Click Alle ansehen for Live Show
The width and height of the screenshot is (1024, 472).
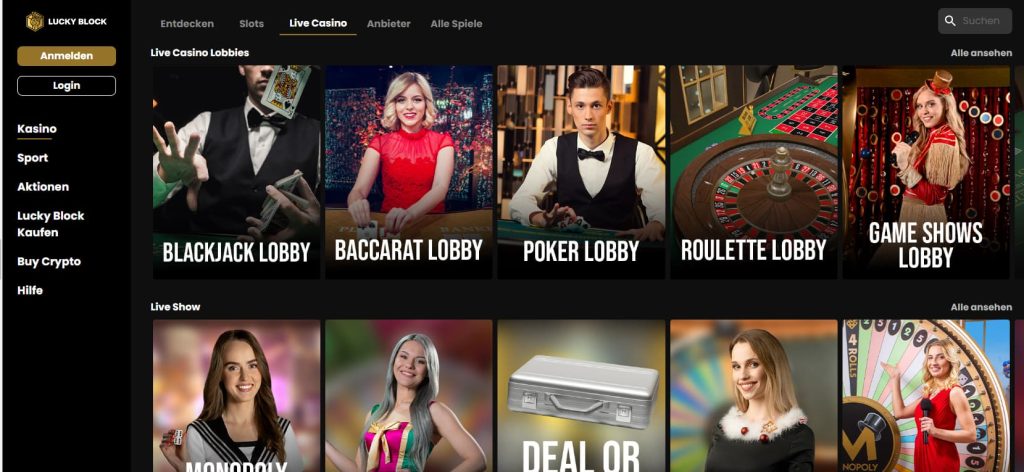(981, 307)
